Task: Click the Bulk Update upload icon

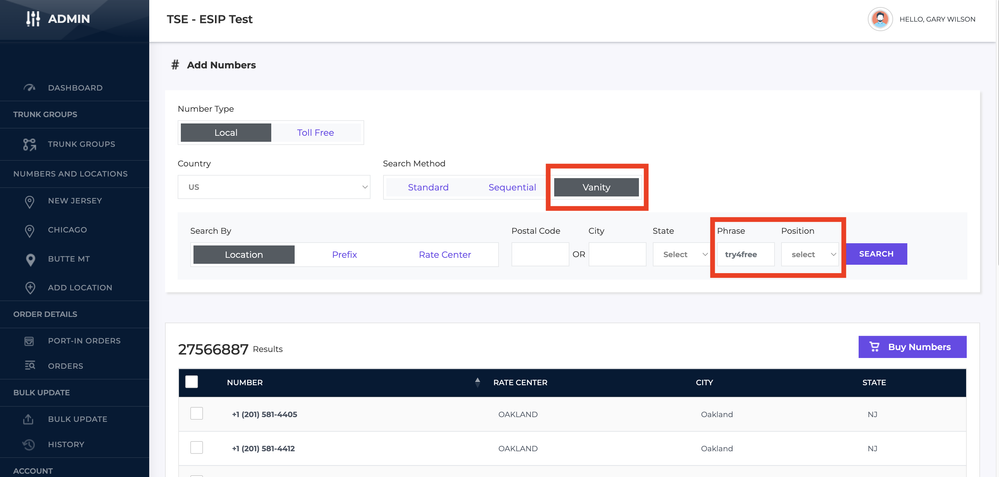Action: coord(28,419)
